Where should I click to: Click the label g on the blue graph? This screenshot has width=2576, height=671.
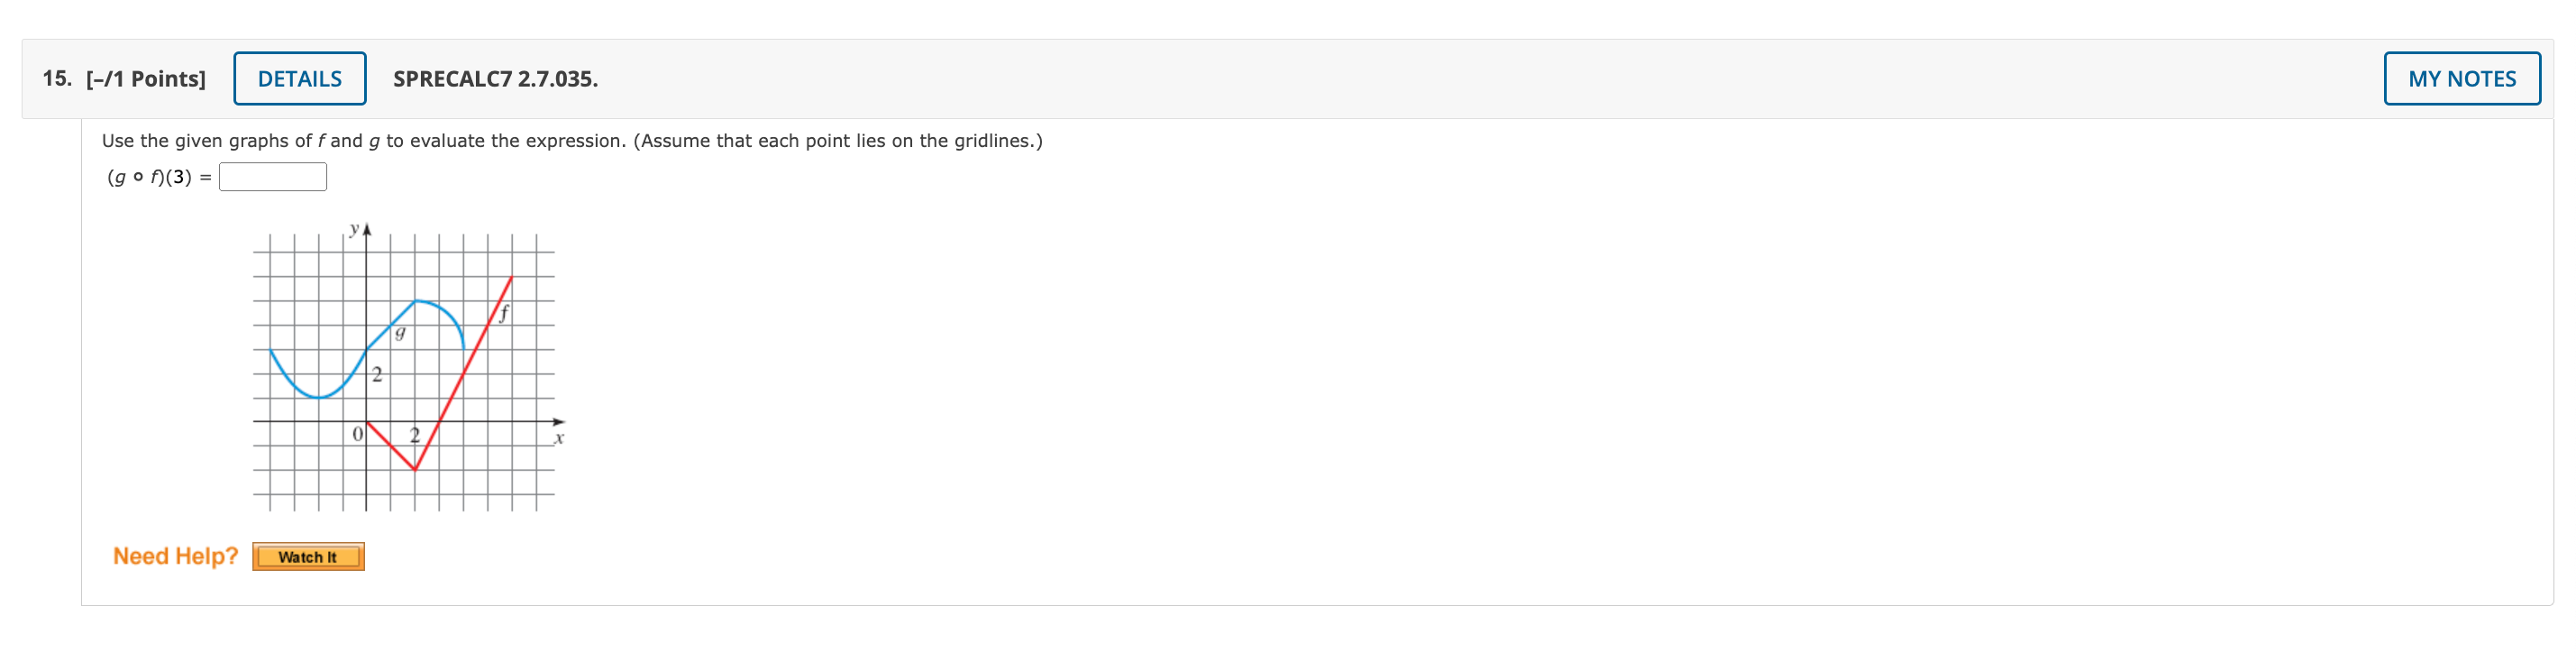tap(398, 334)
